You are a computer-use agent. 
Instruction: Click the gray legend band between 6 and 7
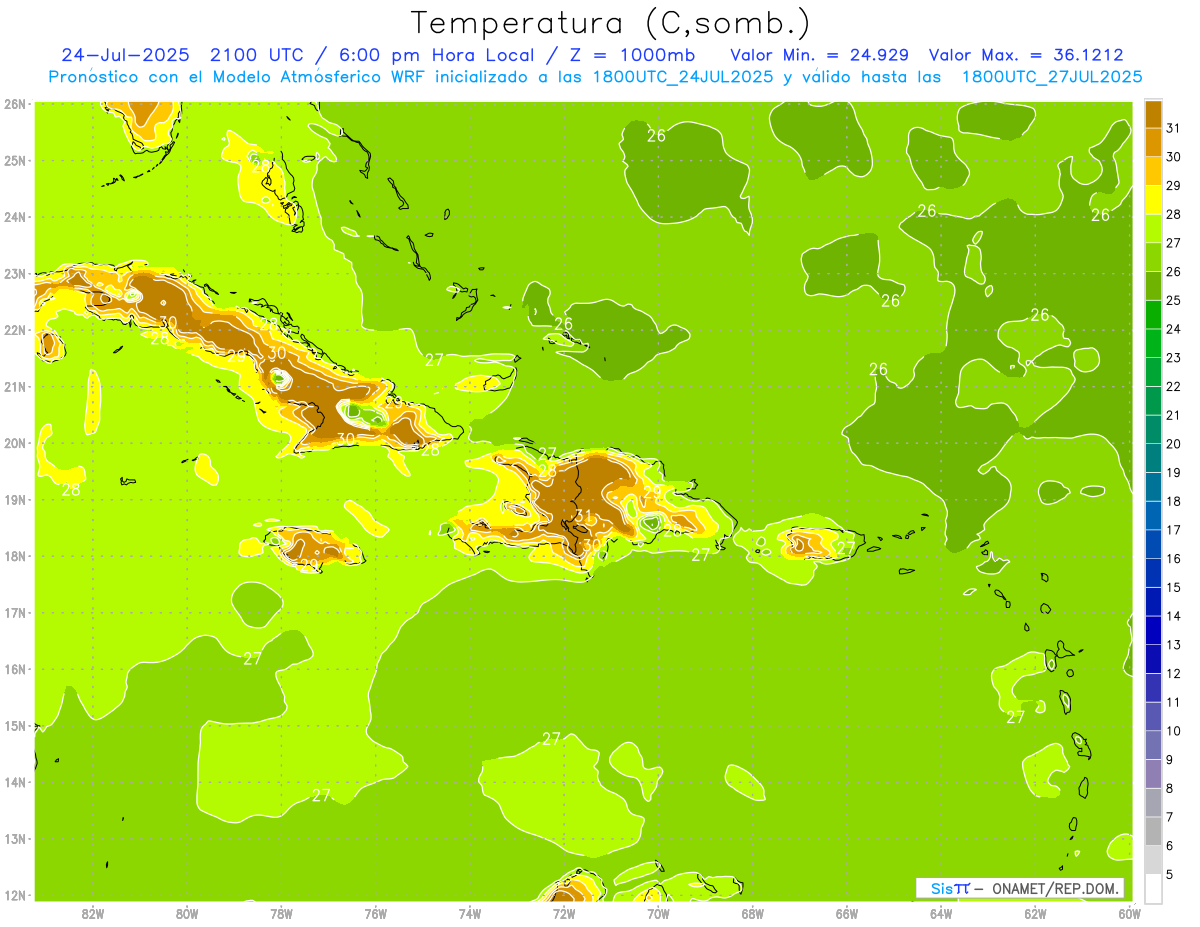tap(1153, 831)
